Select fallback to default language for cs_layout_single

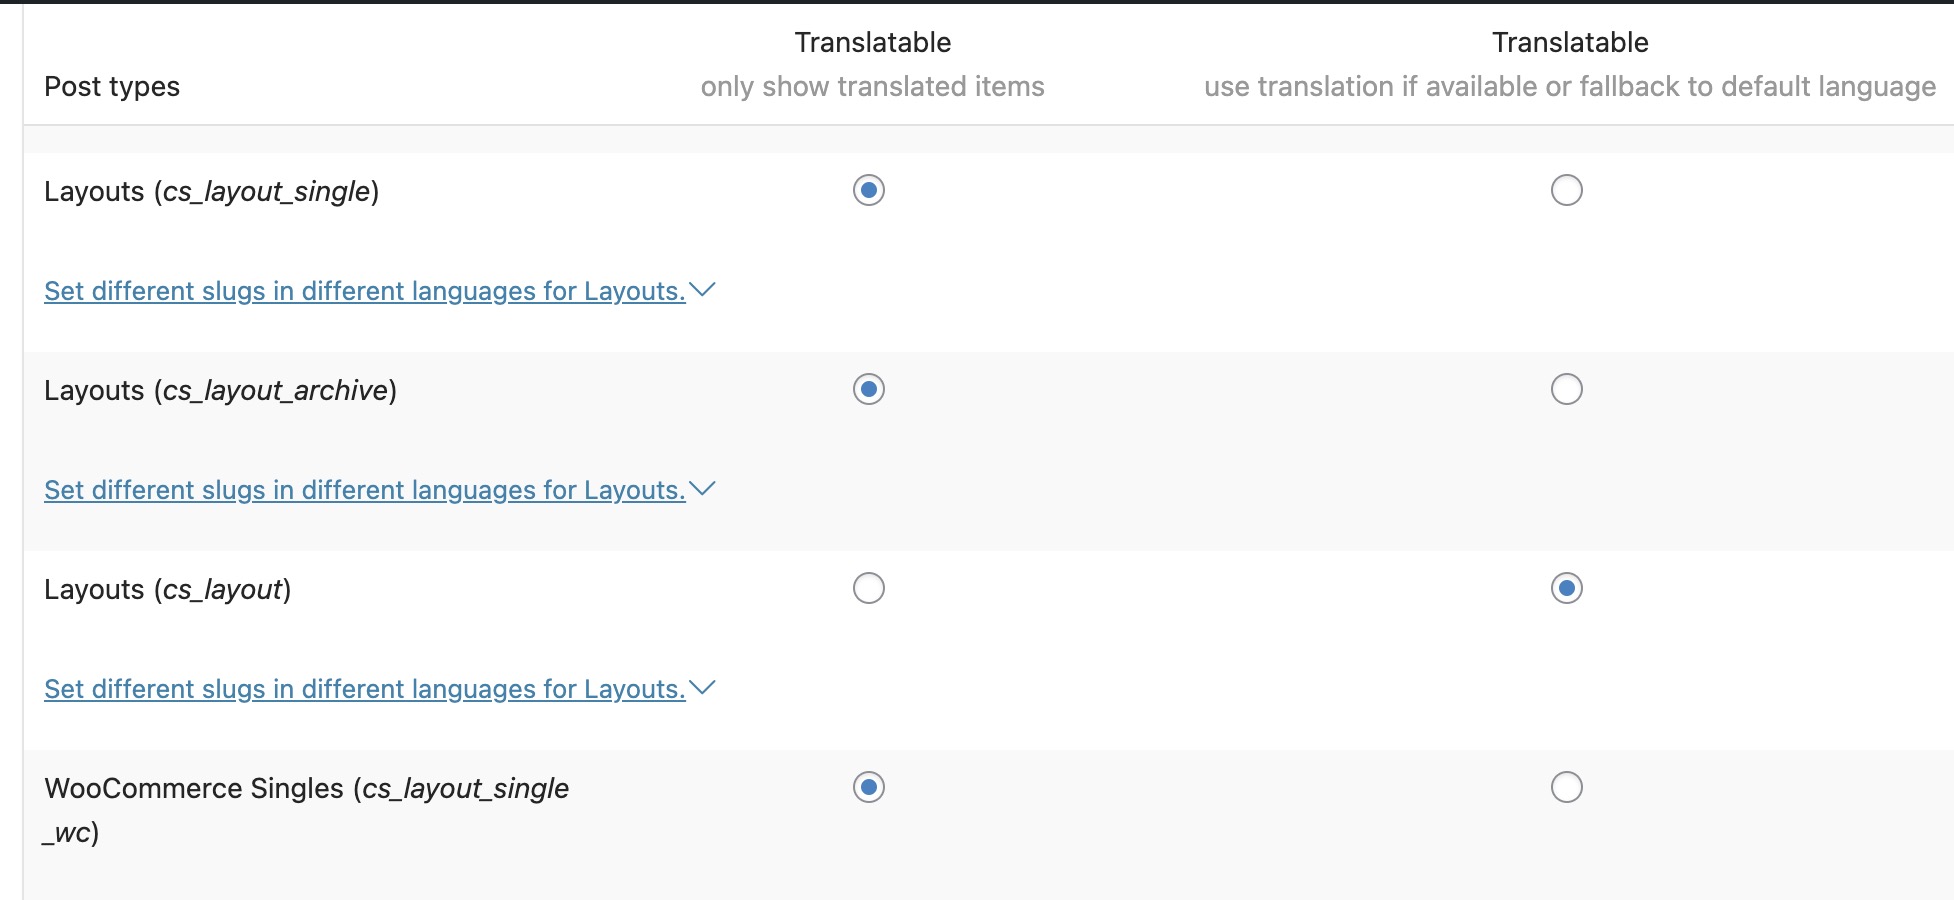click(1566, 190)
